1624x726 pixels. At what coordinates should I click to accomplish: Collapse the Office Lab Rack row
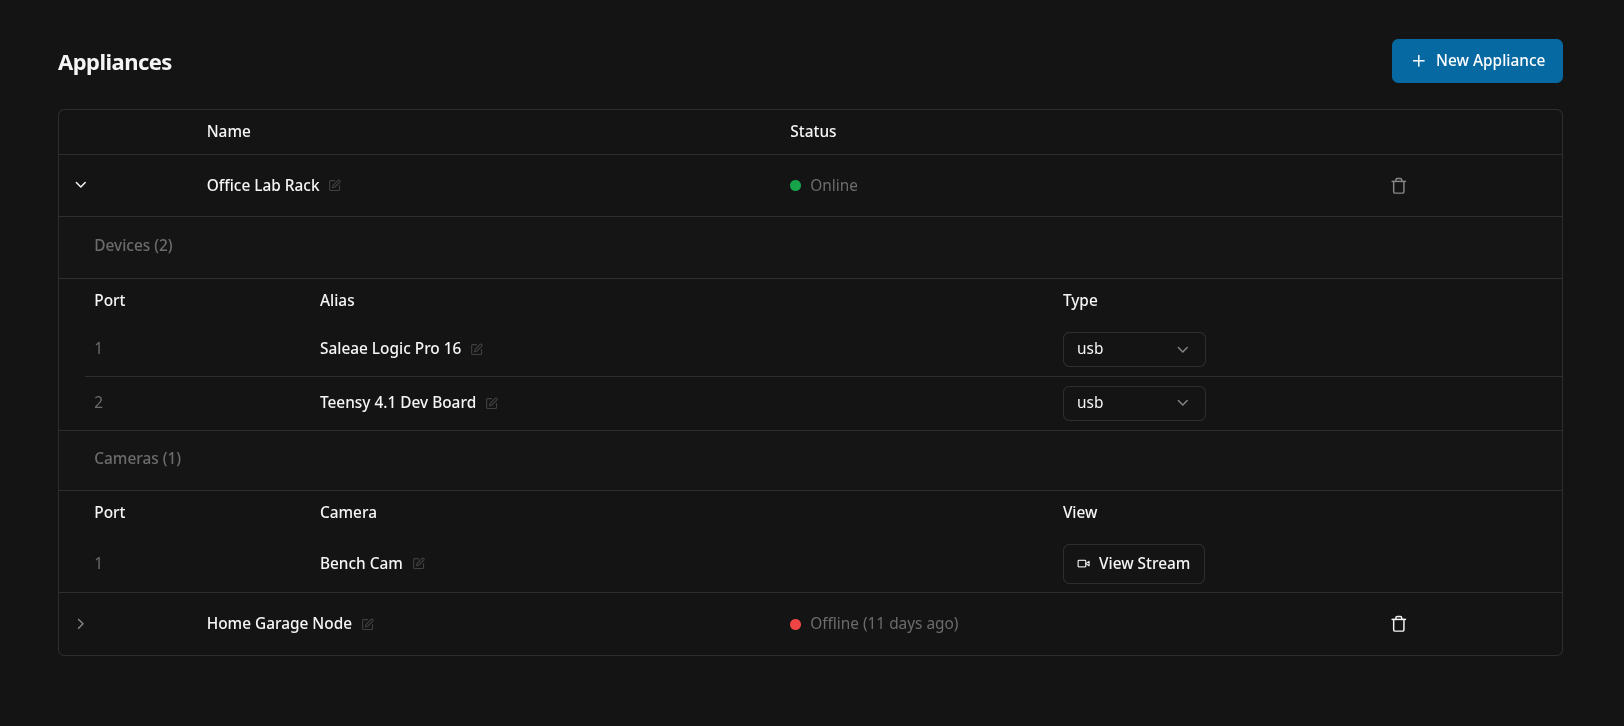[x=81, y=185]
